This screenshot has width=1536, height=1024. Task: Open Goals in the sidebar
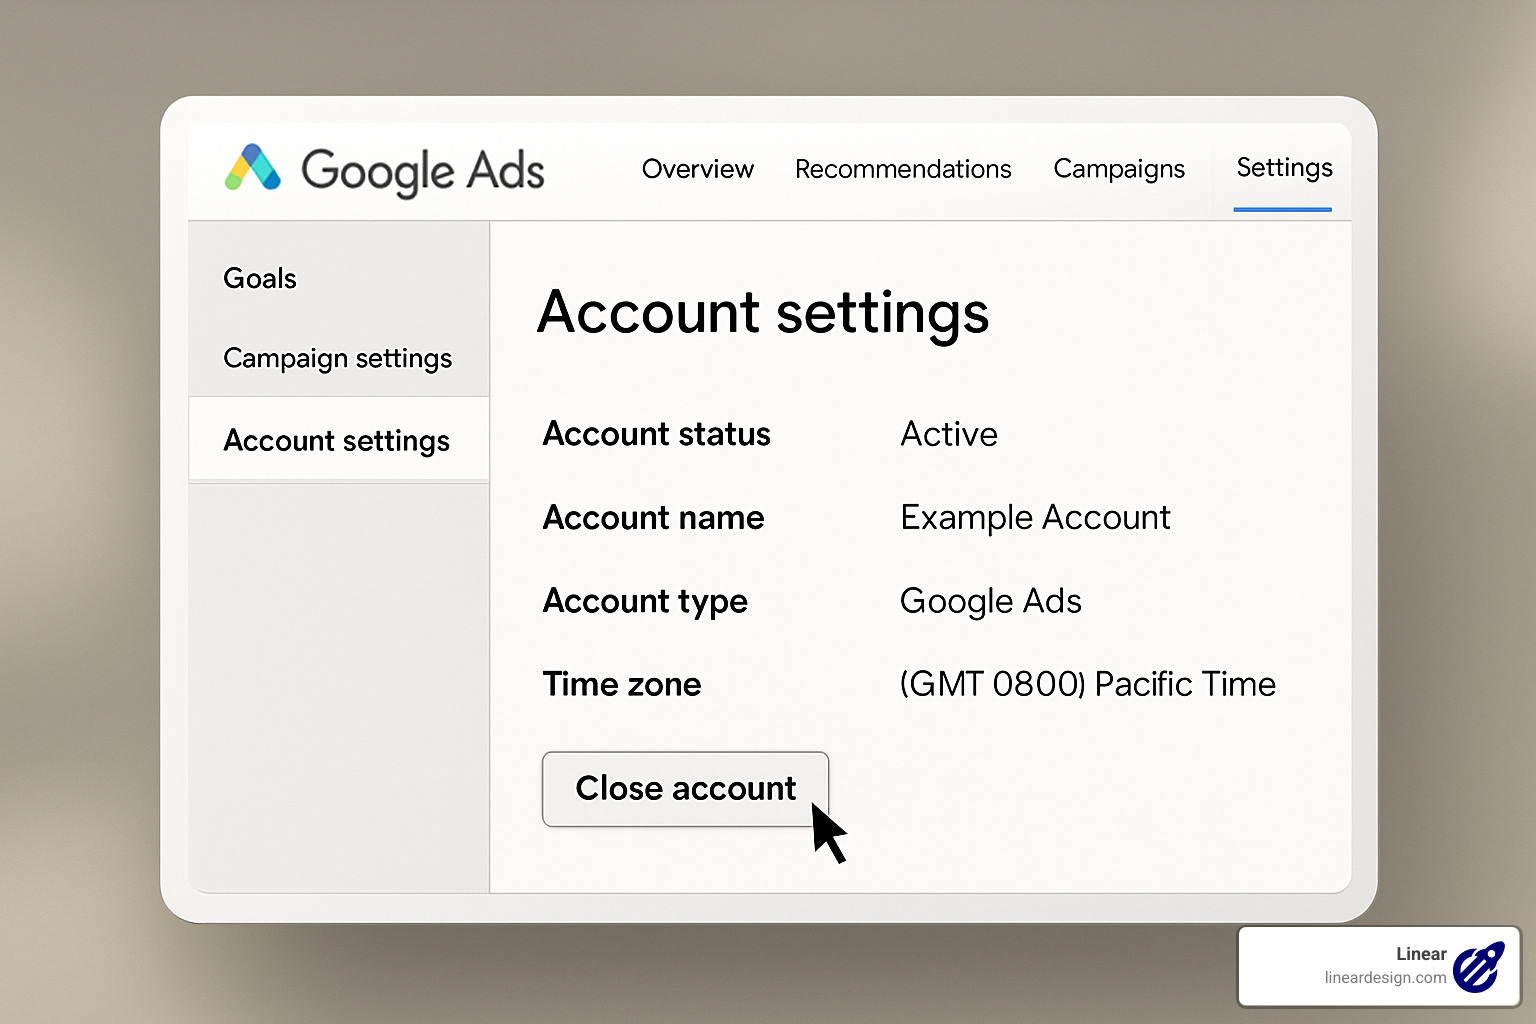point(260,278)
